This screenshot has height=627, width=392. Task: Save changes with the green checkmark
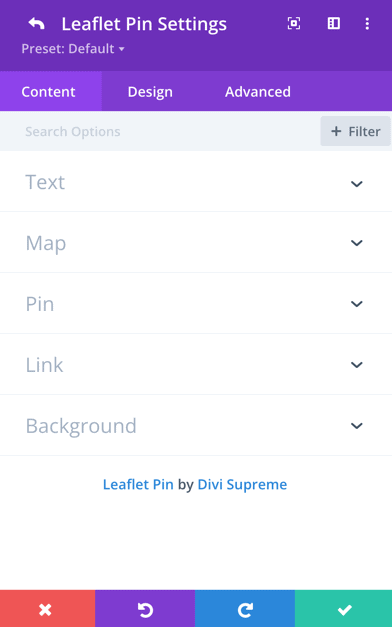tap(344, 609)
